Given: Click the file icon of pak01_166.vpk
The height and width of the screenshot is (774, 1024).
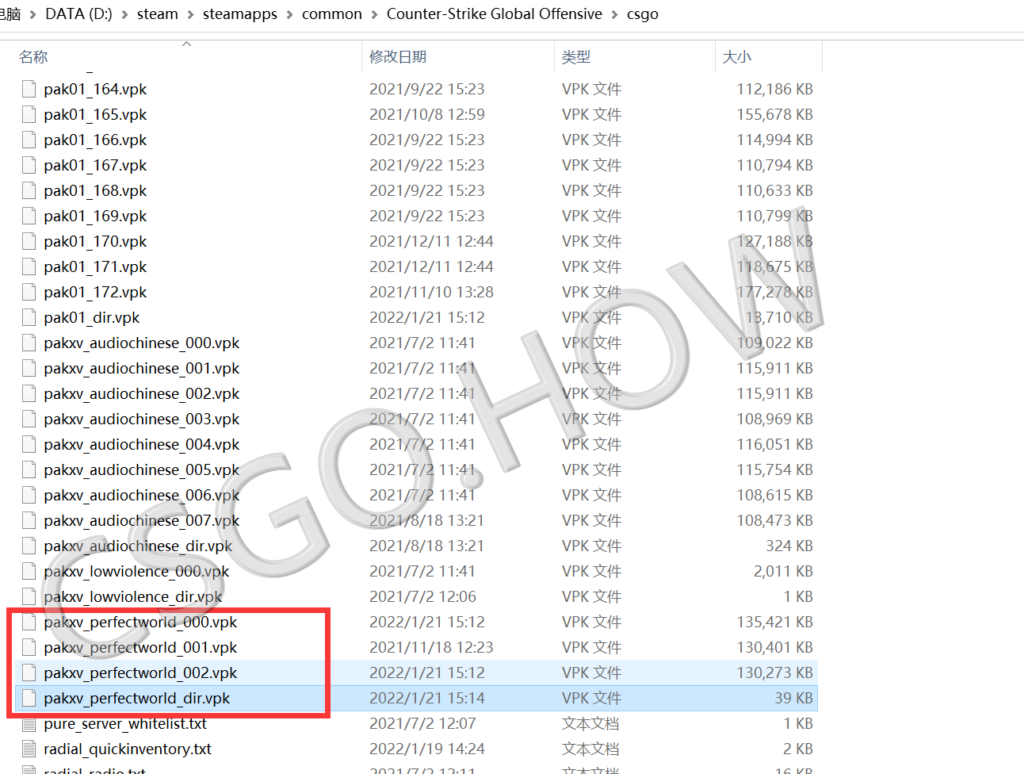Looking at the screenshot, I should [x=29, y=140].
